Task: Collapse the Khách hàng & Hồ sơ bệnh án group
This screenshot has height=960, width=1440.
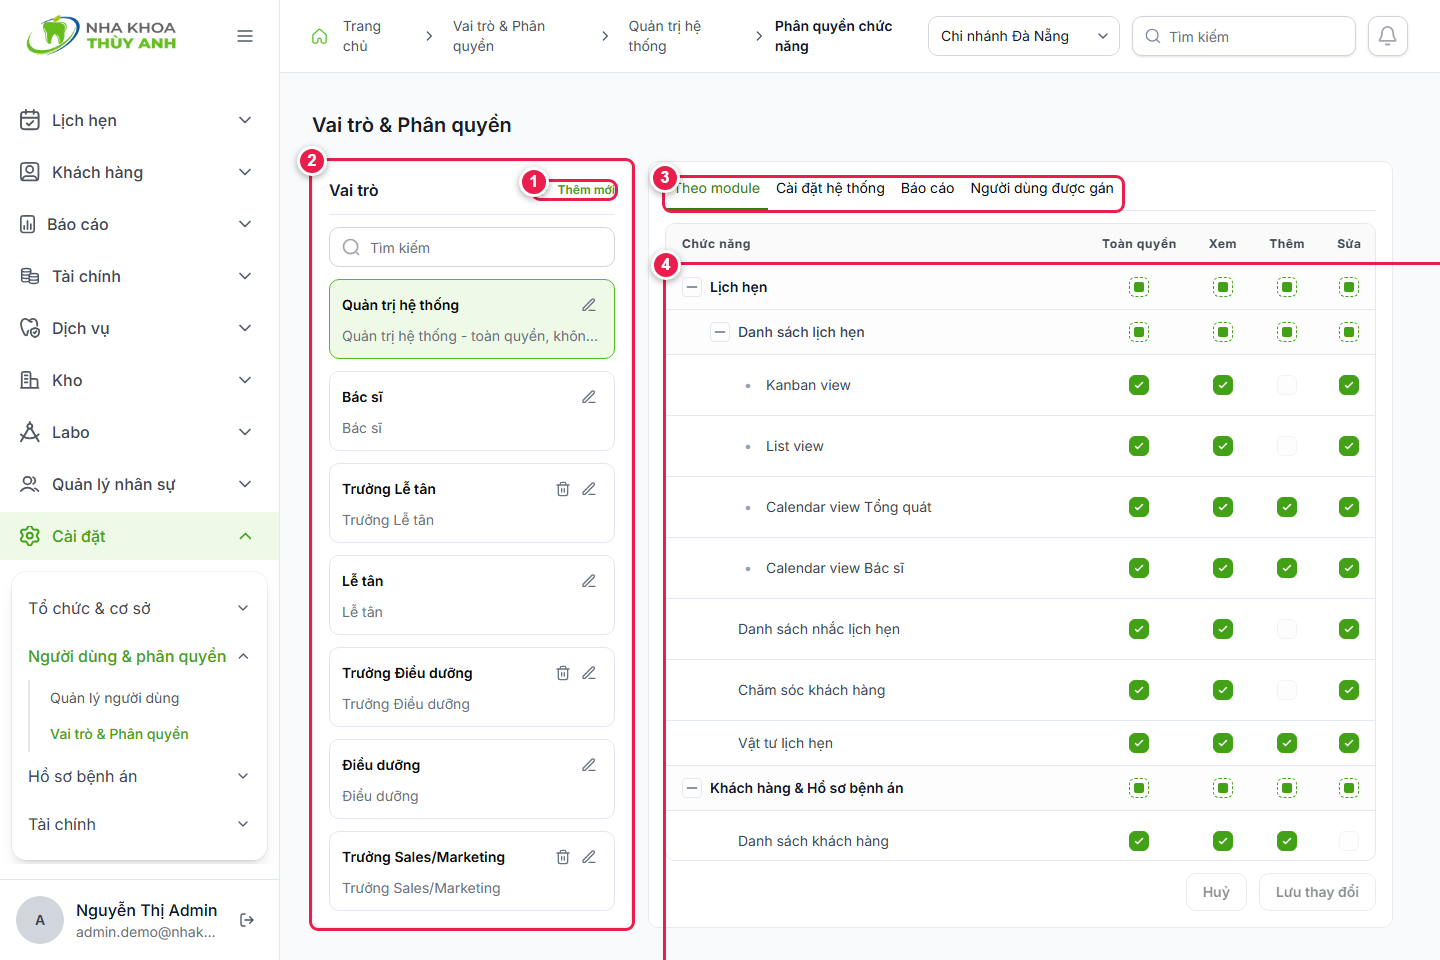Action: coord(692,788)
